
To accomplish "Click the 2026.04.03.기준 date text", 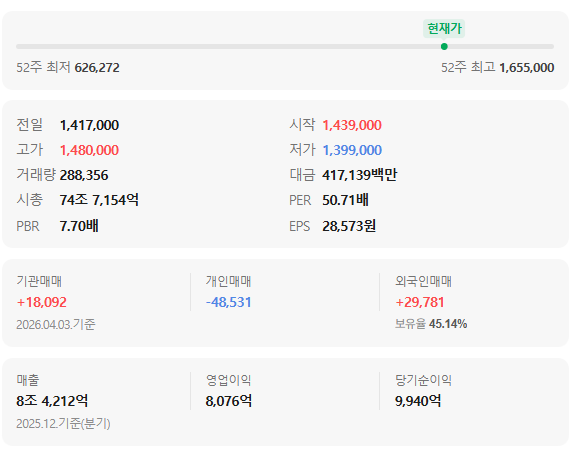I will pyautogui.click(x=56, y=324).
